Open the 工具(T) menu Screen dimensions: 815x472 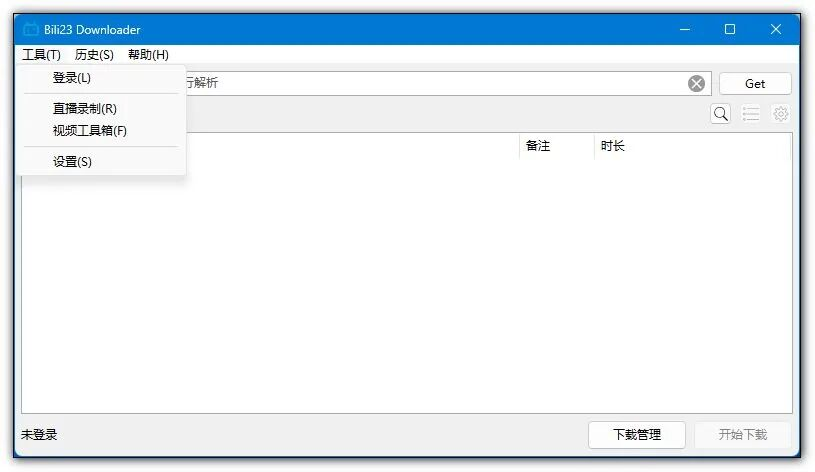point(42,55)
